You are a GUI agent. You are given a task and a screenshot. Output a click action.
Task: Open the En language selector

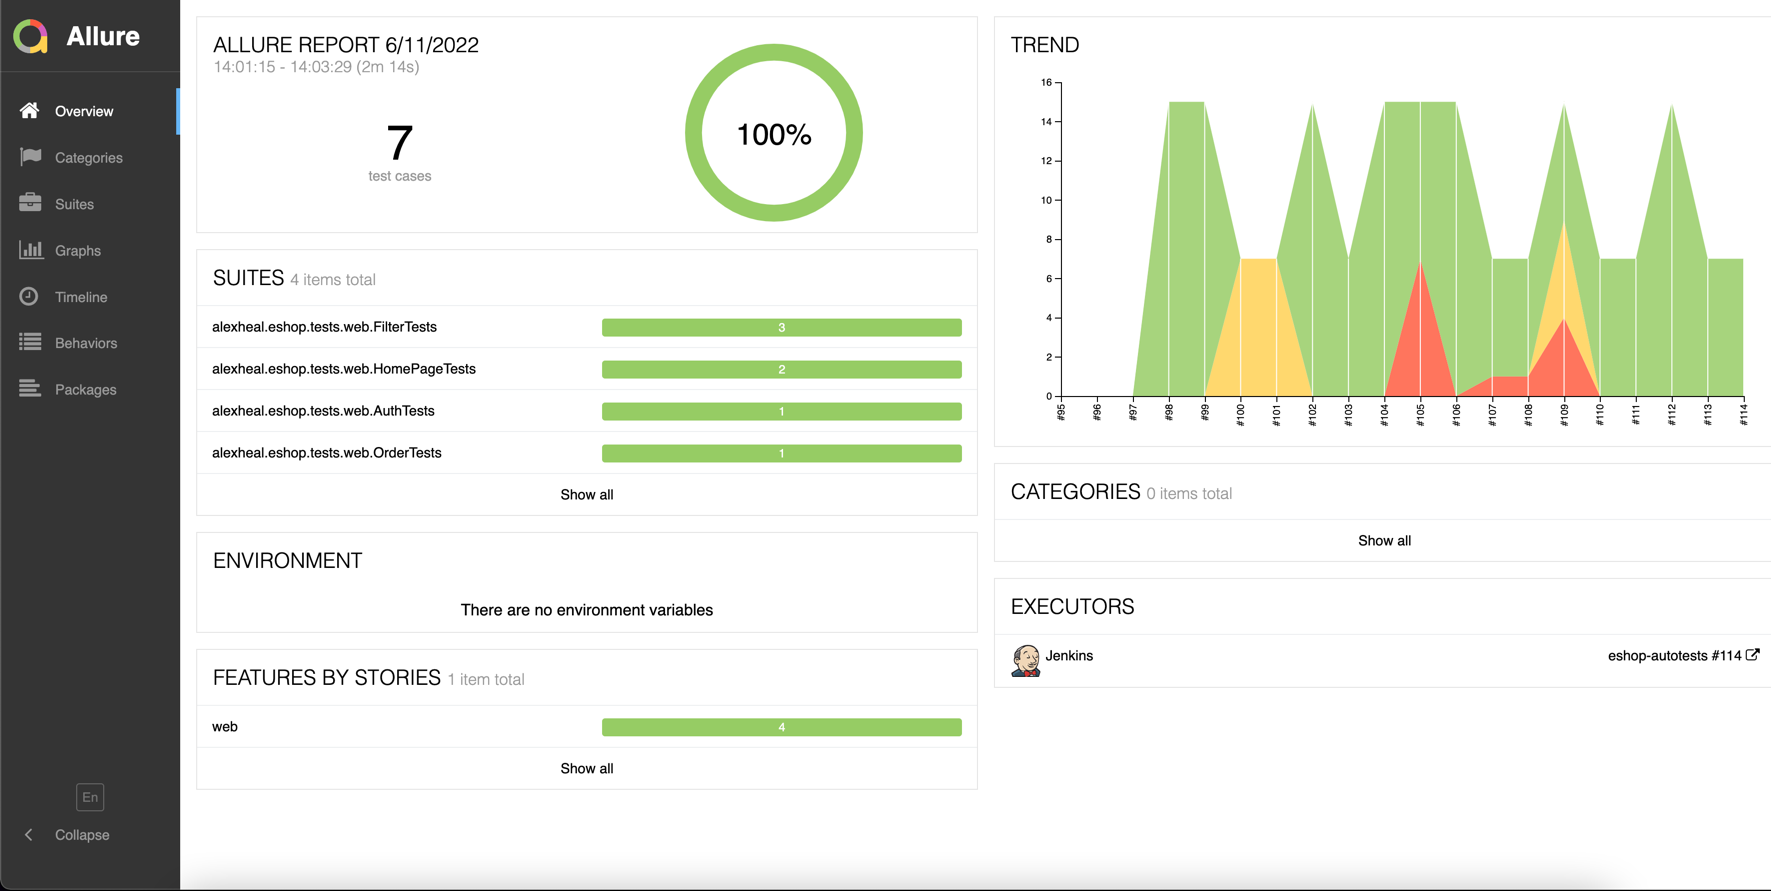pos(90,797)
